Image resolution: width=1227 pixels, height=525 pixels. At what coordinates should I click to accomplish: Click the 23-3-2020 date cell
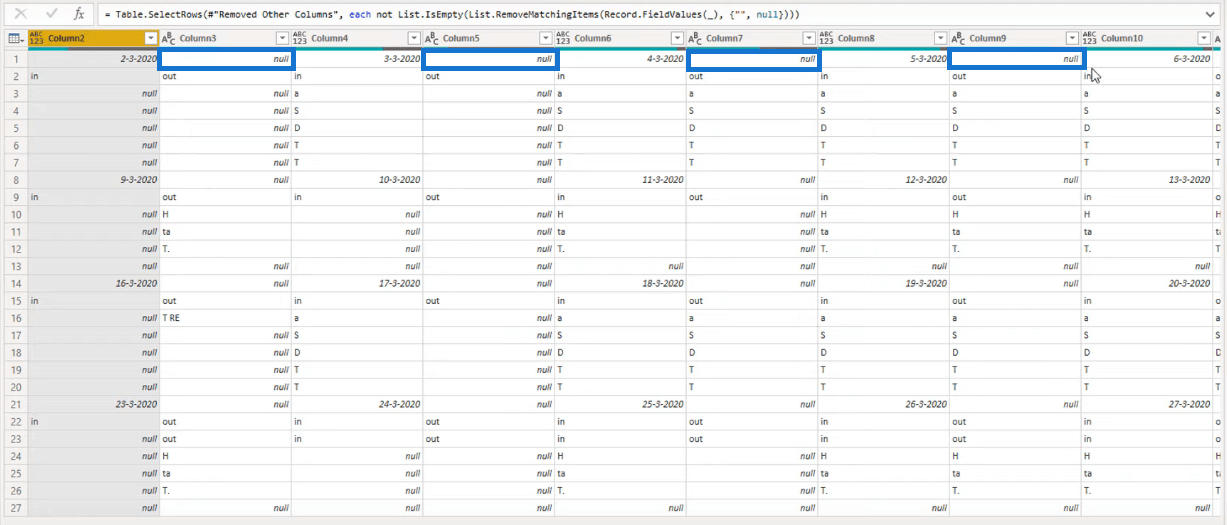[x=94, y=404]
